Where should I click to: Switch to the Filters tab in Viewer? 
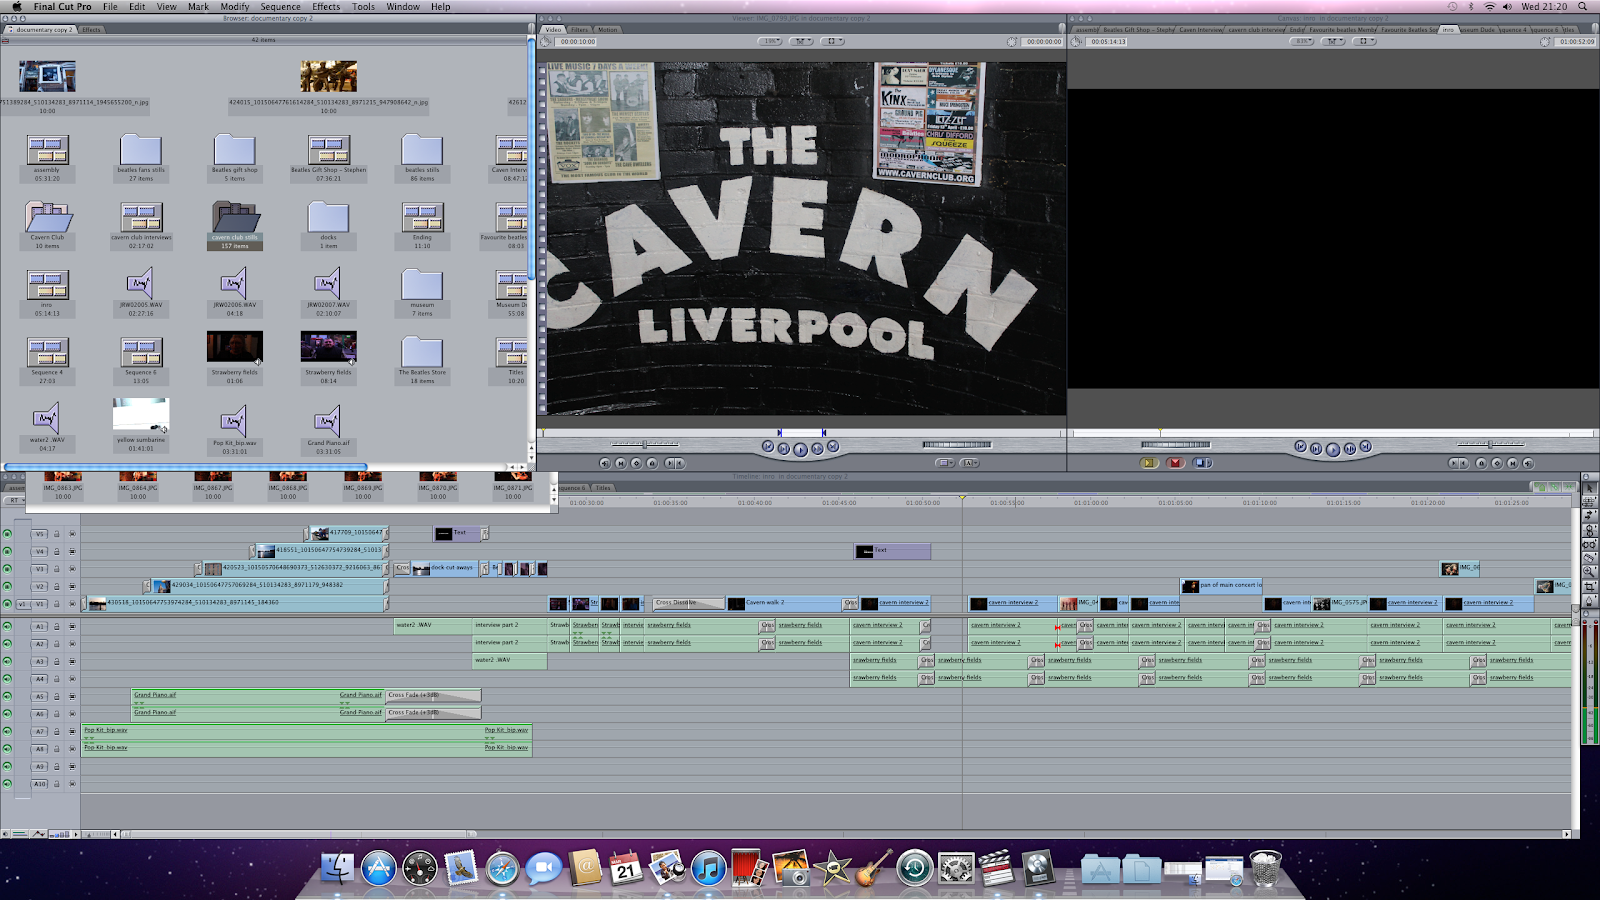coord(580,30)
